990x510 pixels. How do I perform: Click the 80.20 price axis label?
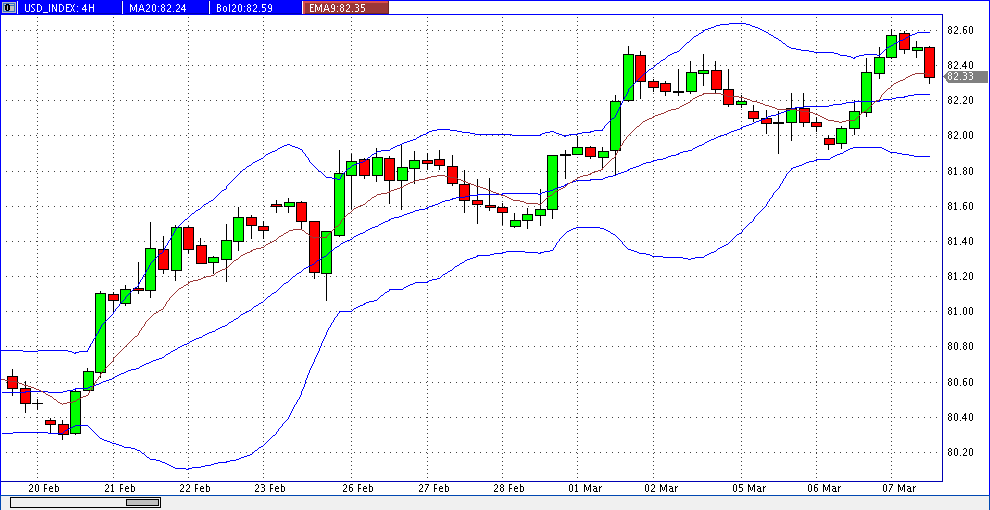960,452
